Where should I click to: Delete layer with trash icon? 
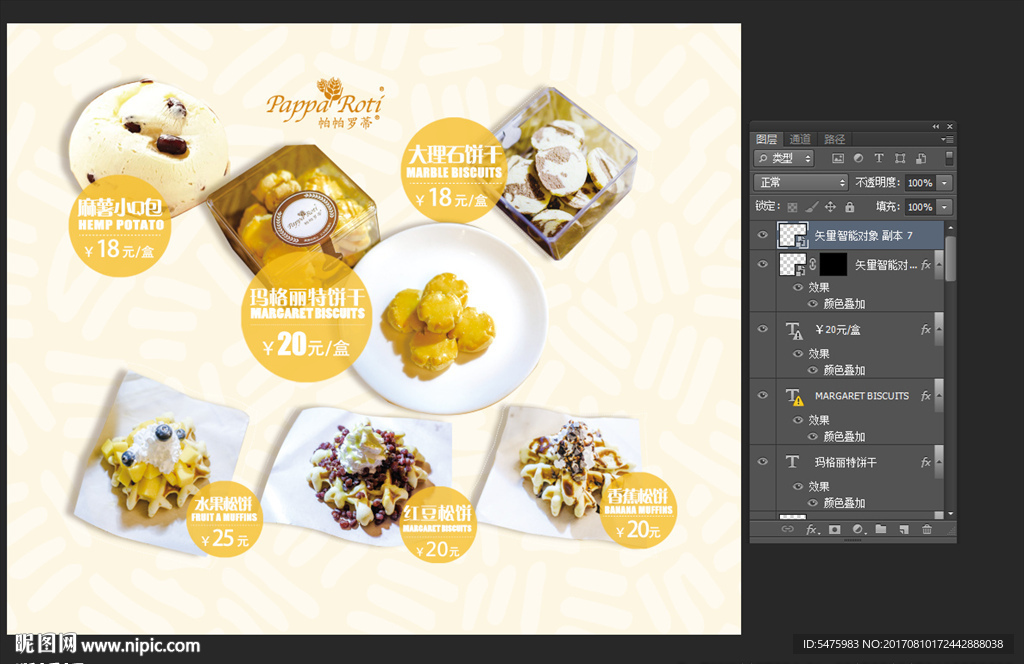click(x=927, y=530)
